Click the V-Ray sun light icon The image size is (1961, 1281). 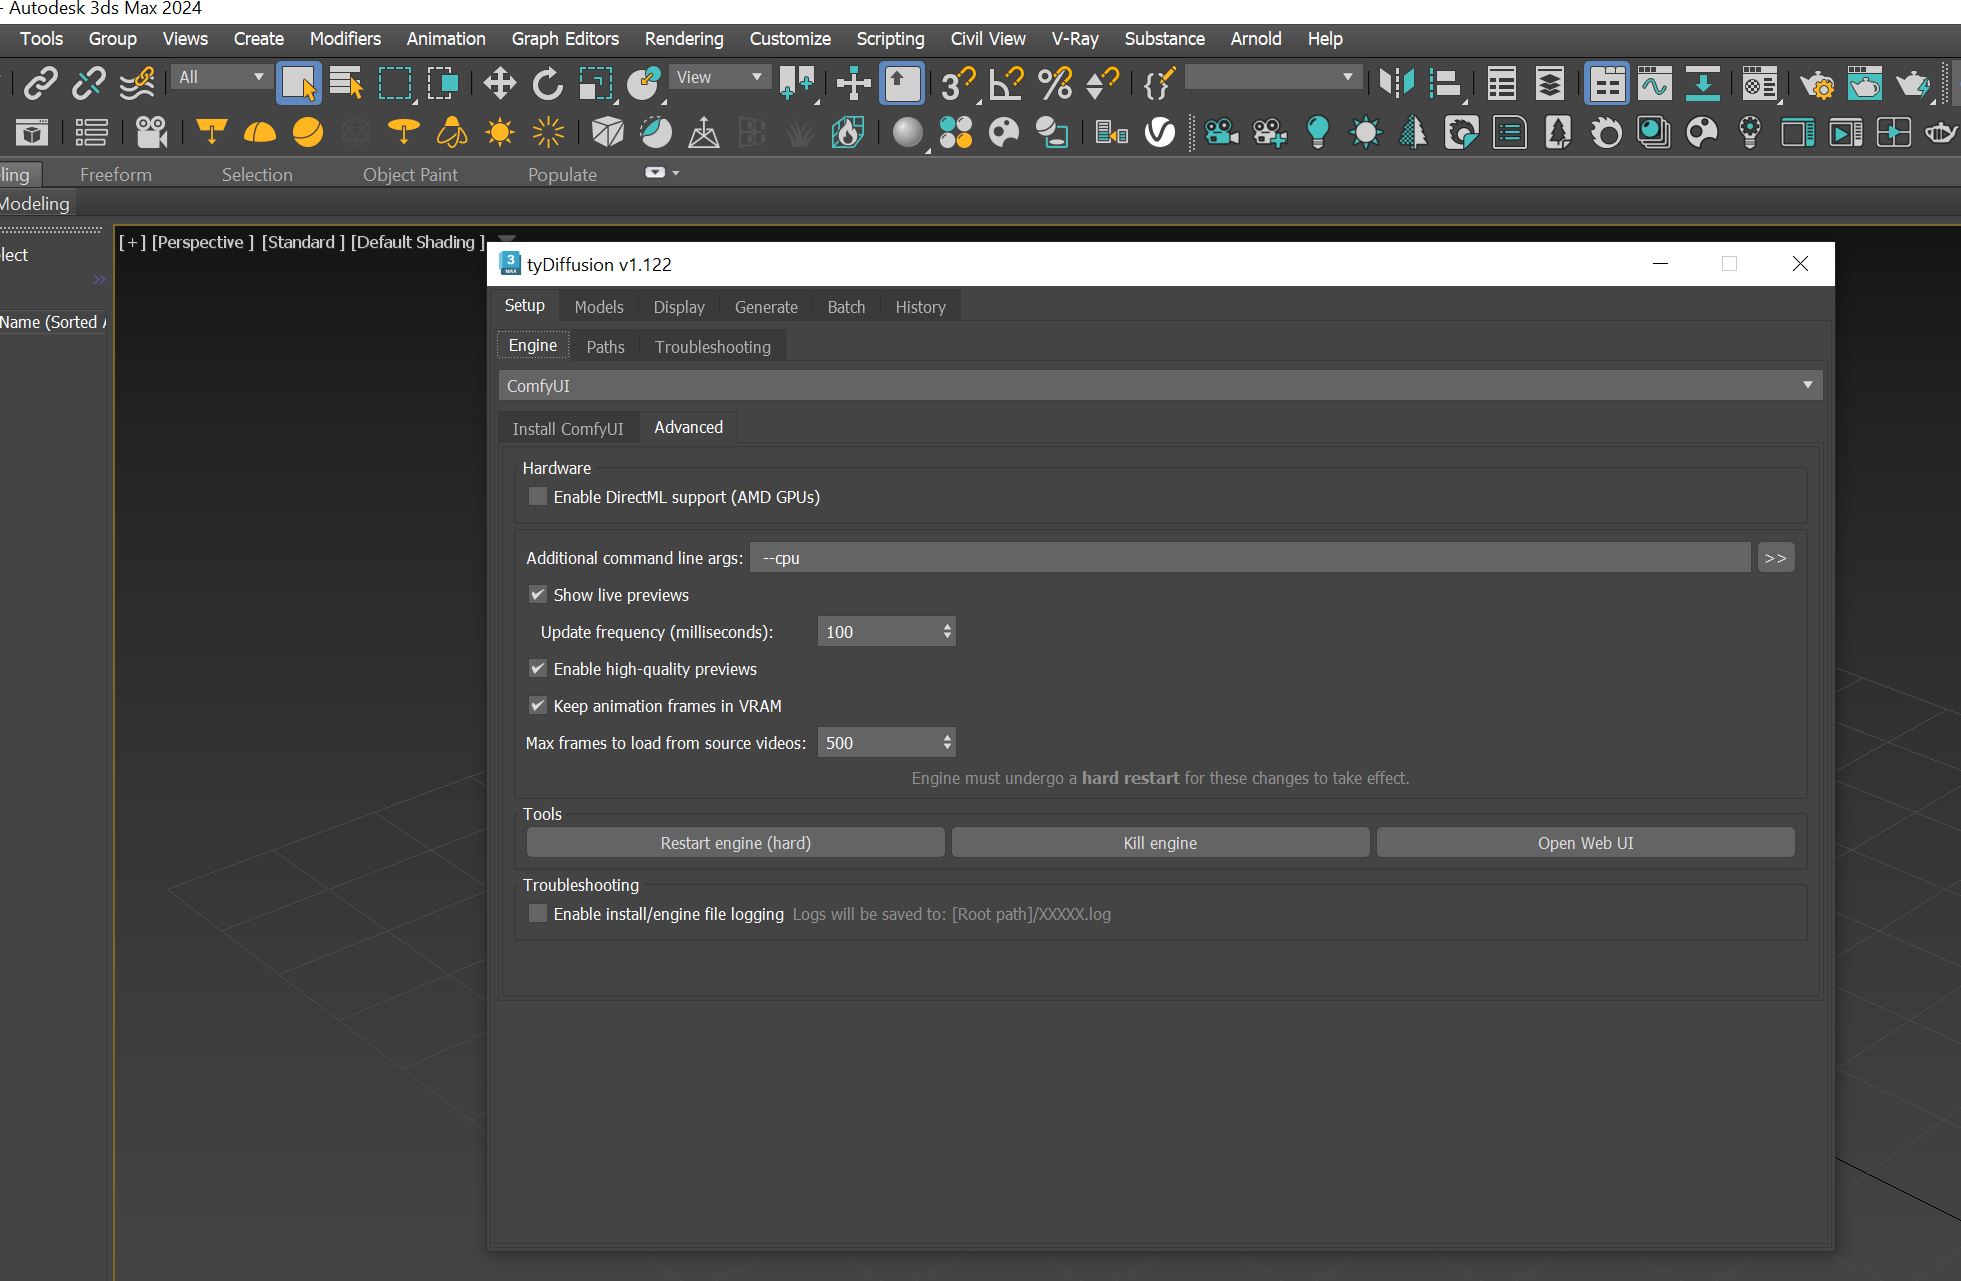click(499, 132)
